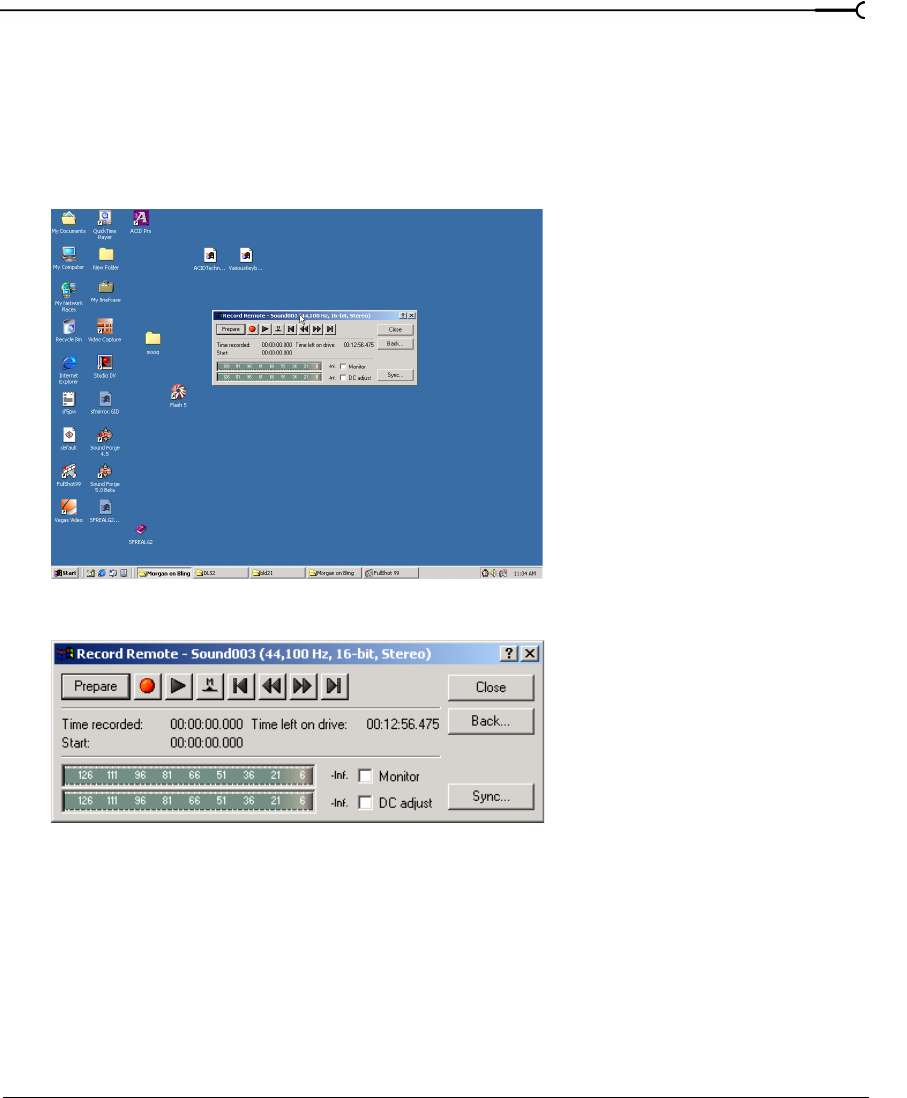Select ACIDTechn... file icon on desktop
This screenshot has height=1098, width=907.
209,259
